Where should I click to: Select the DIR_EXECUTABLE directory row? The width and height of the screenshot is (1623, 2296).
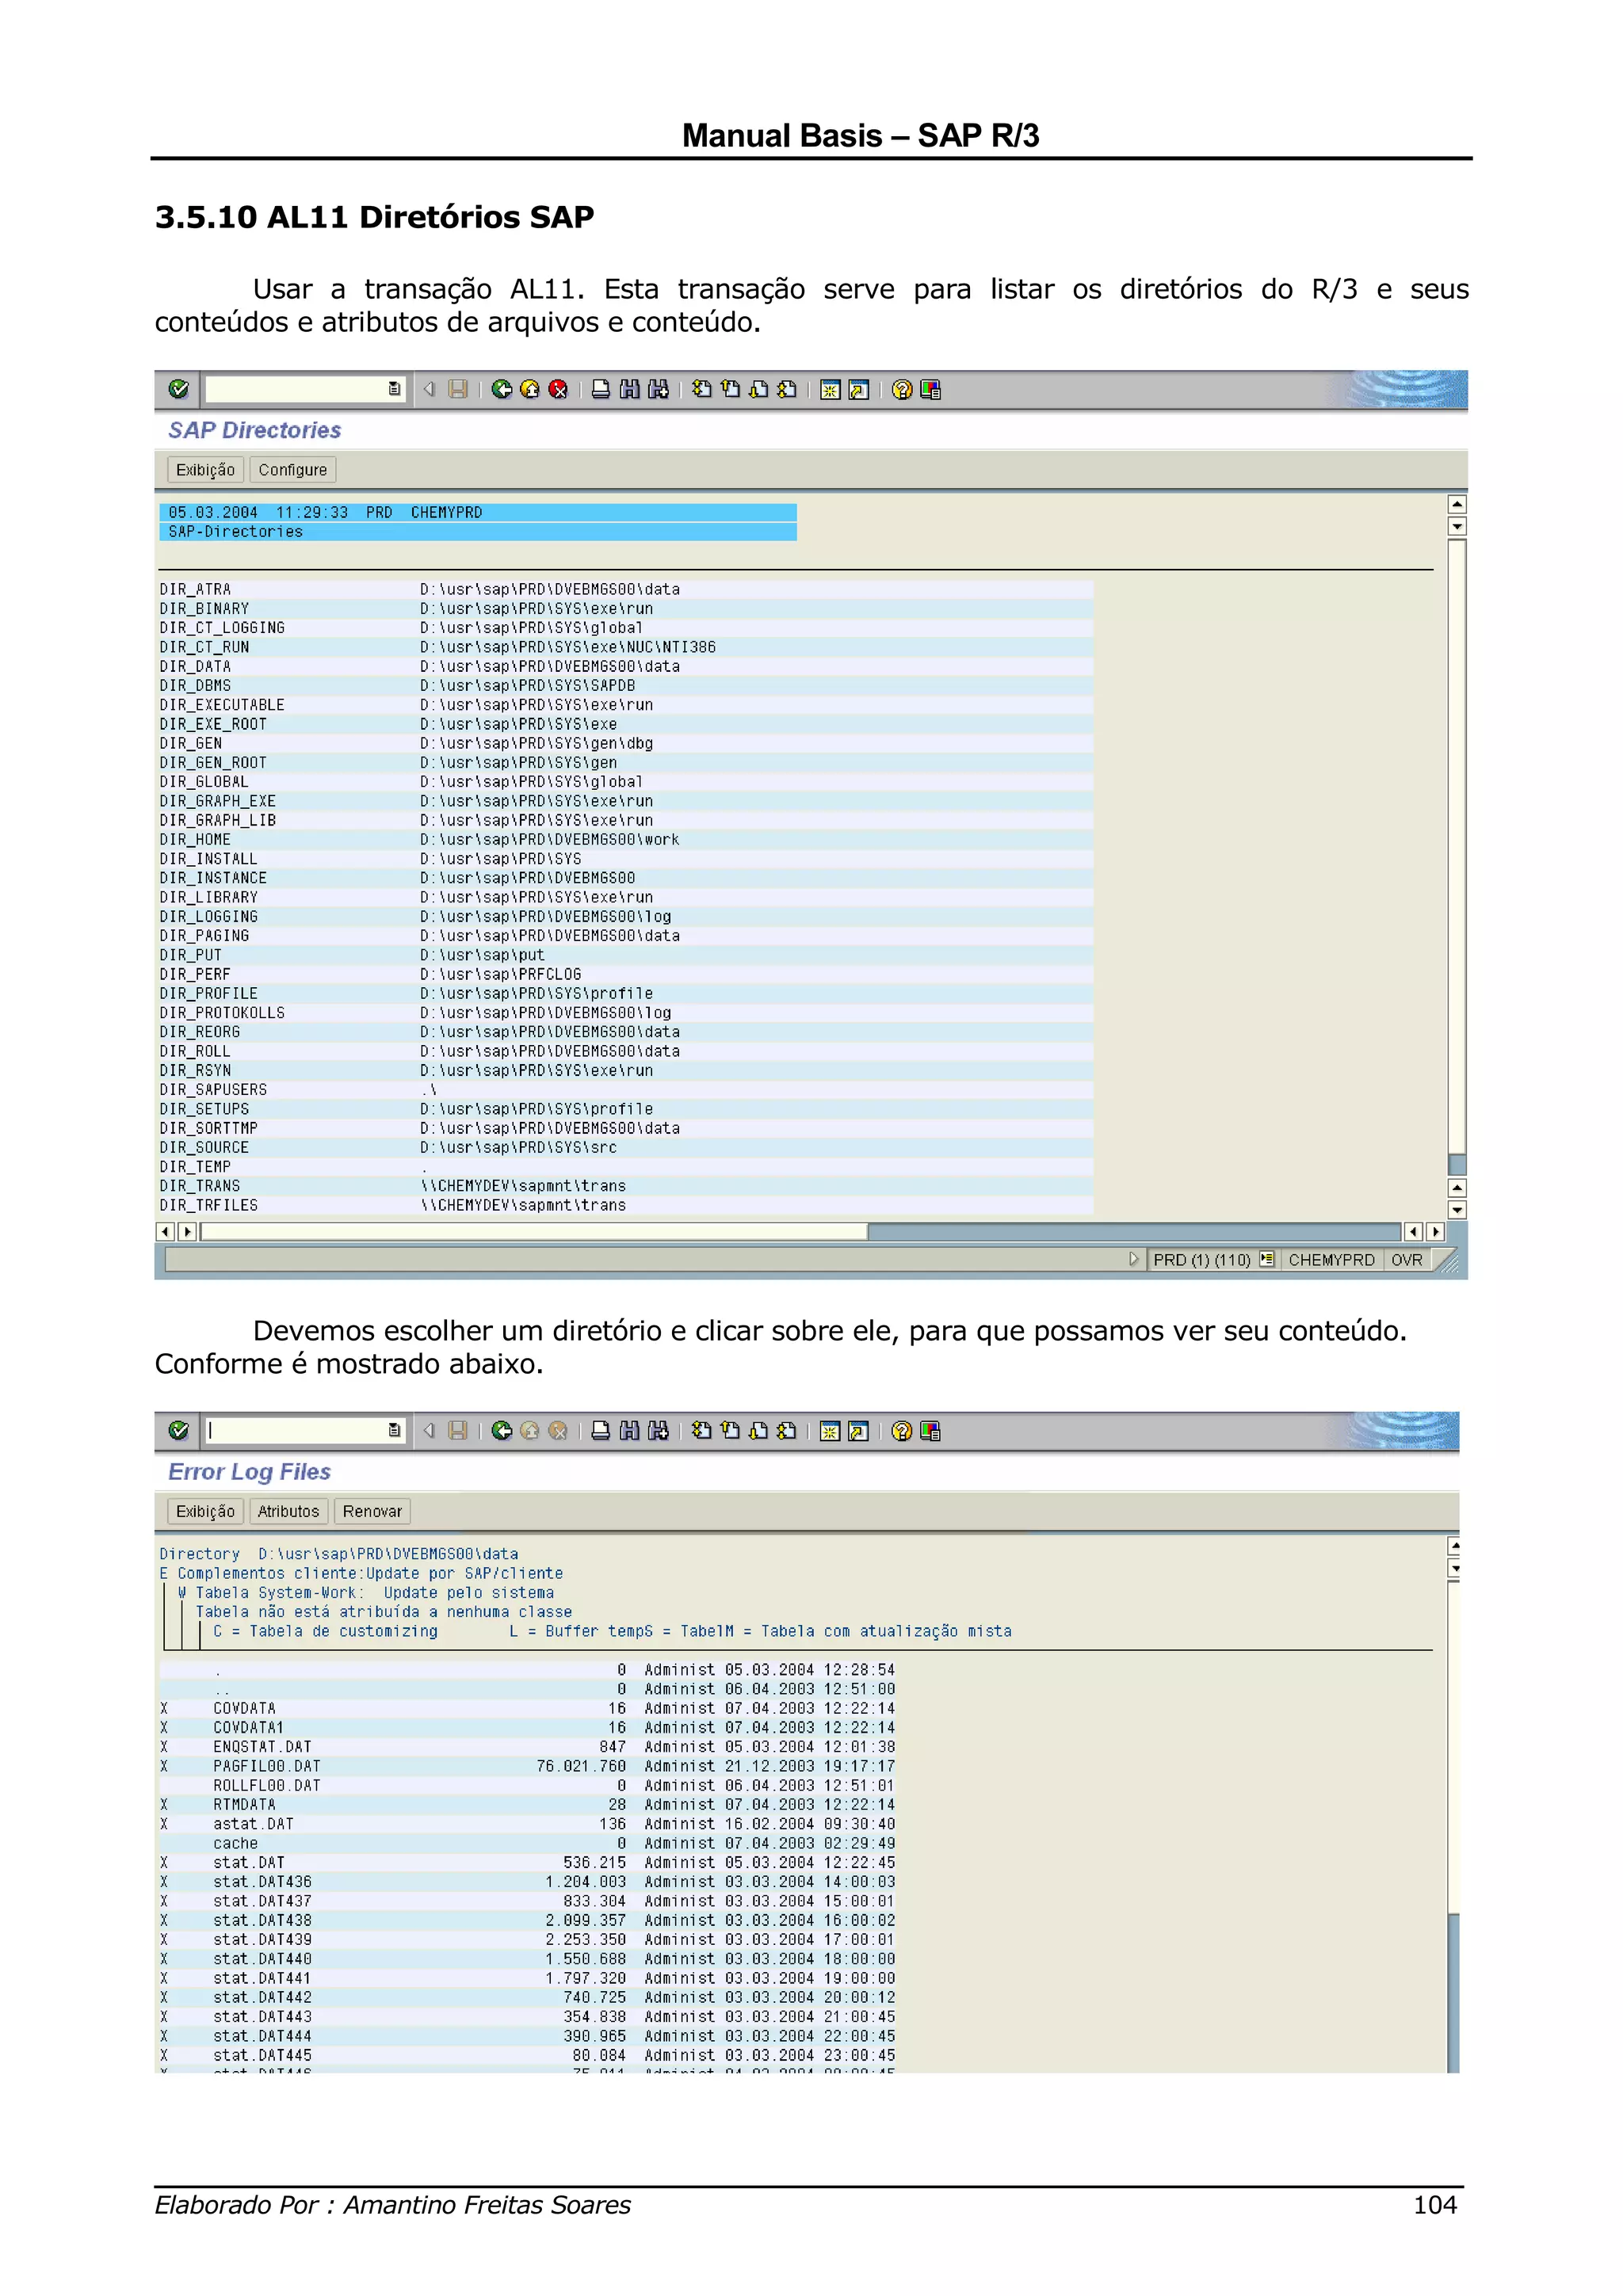point(626,704)
